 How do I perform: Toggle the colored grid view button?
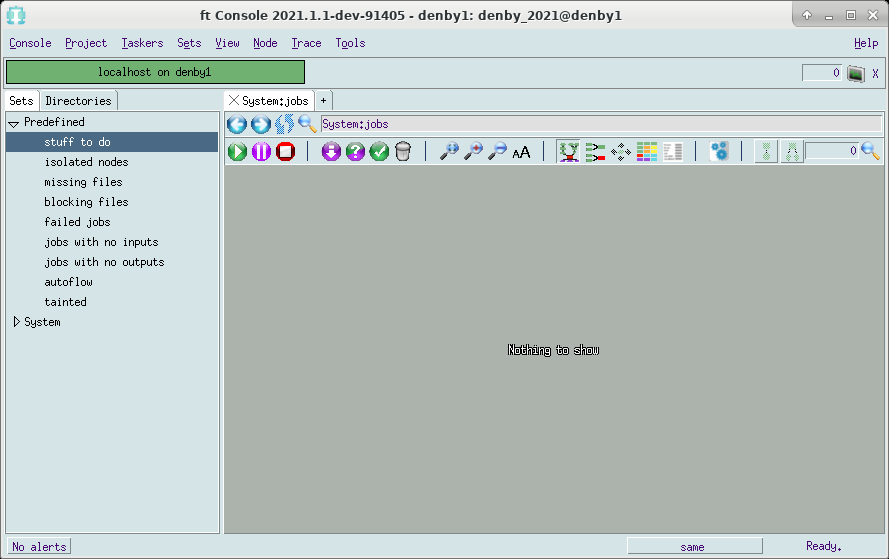point(647,152)
